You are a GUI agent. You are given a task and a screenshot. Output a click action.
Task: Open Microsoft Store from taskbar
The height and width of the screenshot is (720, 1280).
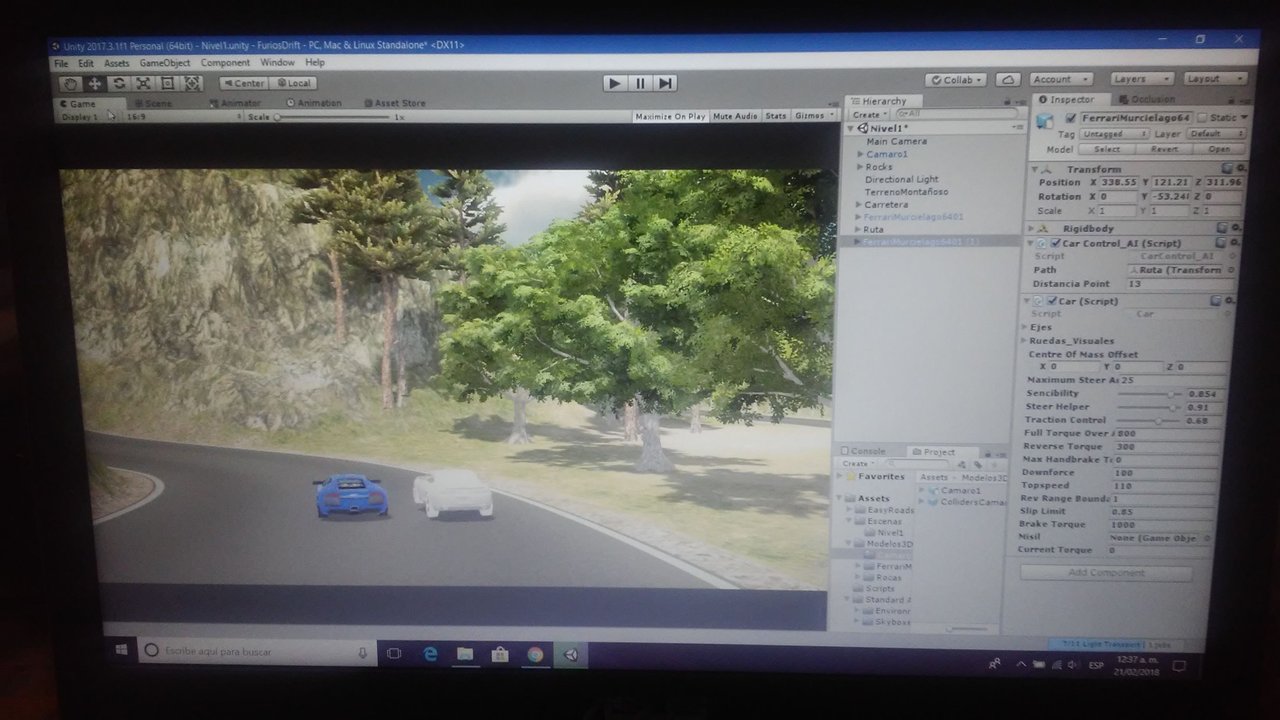[x=500, y=655]
